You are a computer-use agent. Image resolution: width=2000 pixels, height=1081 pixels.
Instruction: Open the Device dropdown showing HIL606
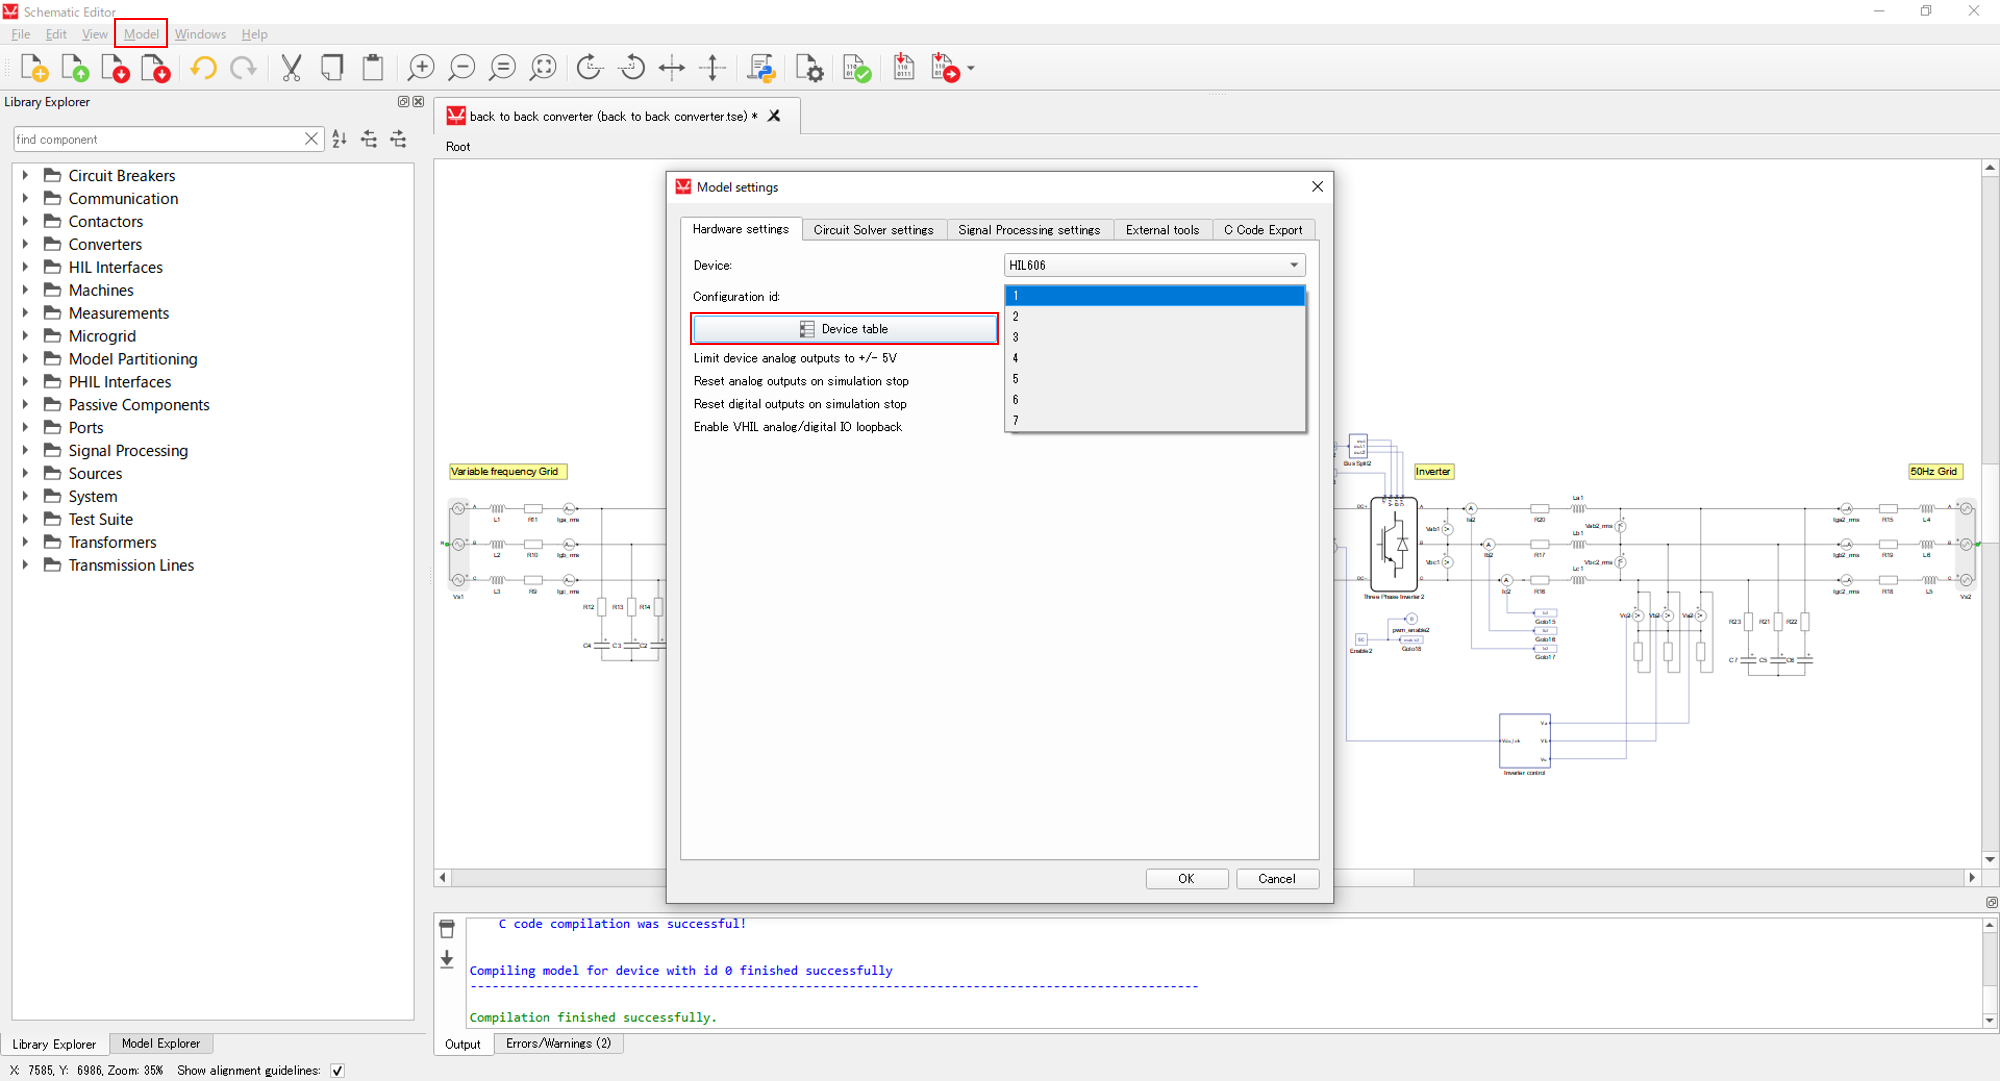tap(1154, 265)
